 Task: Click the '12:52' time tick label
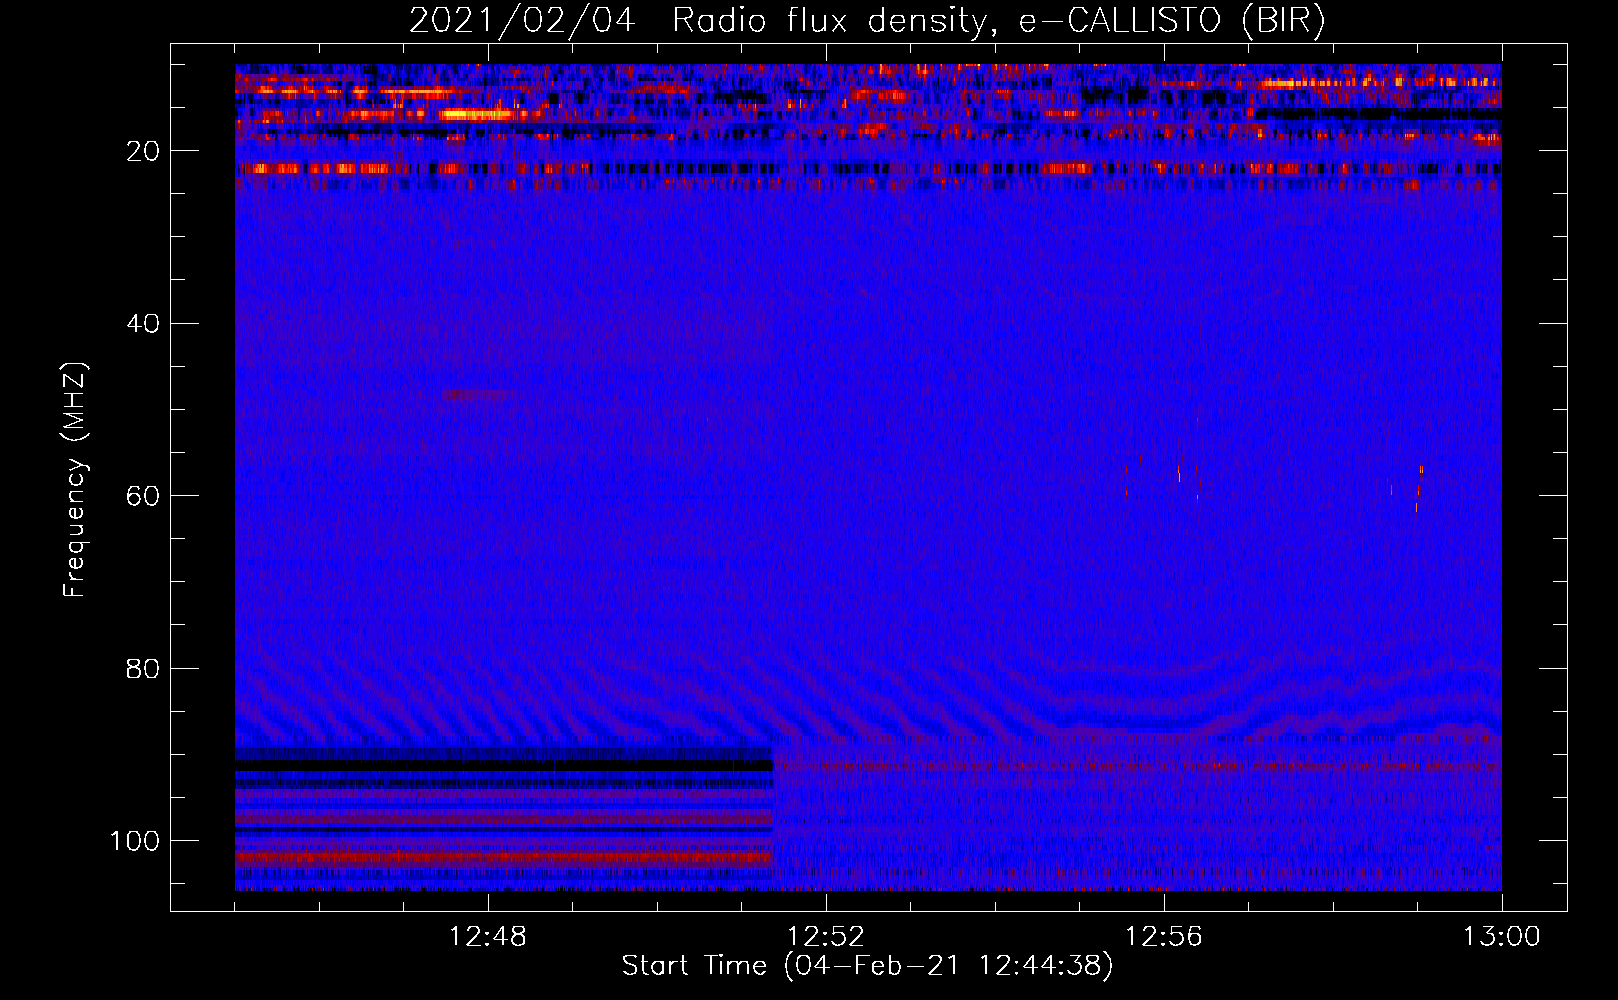(x=826, y=937)
